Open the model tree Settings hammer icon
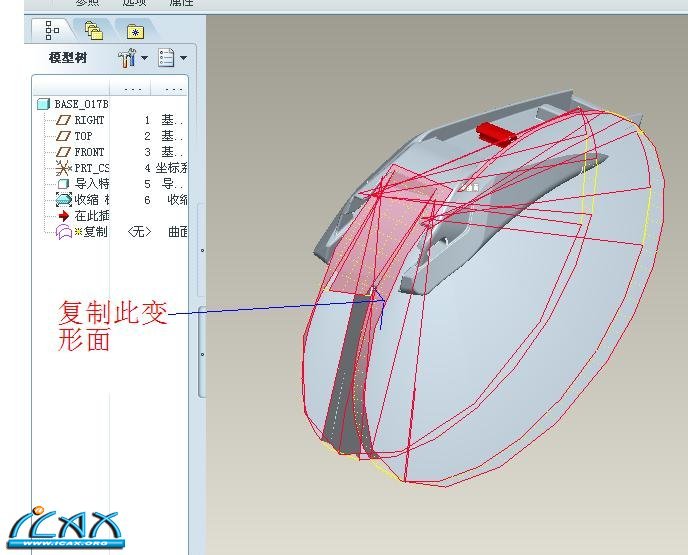This screenshot has width=688, height=555. (x=127, y=58)
